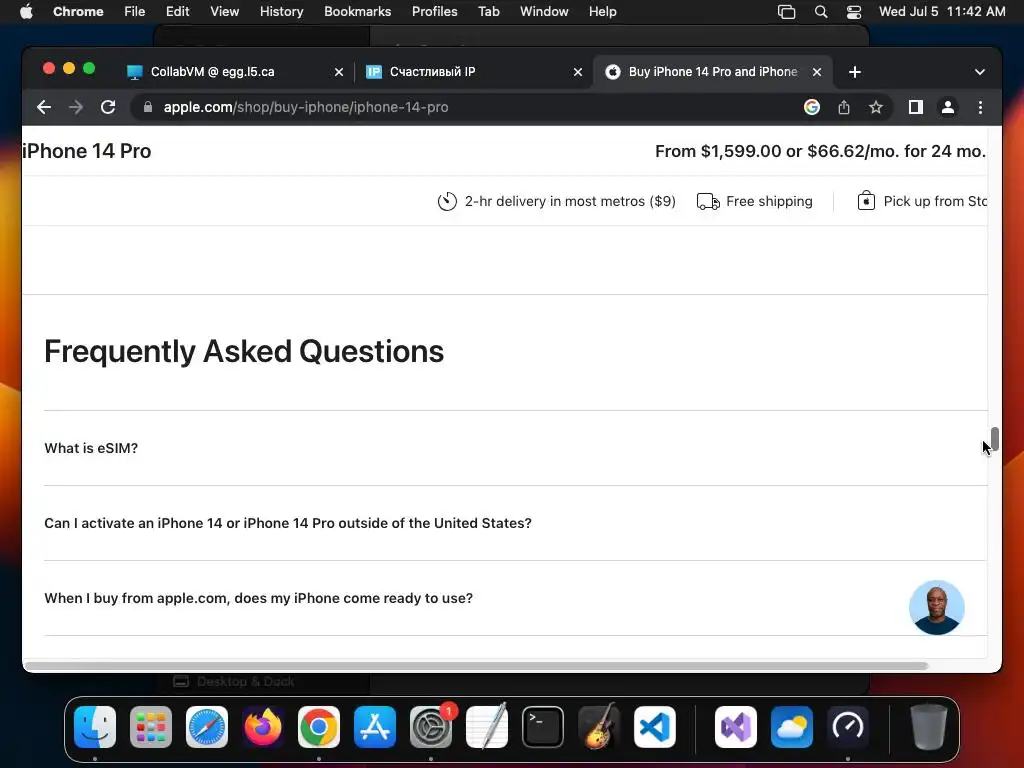Open the Bookmarks menu

357,12
